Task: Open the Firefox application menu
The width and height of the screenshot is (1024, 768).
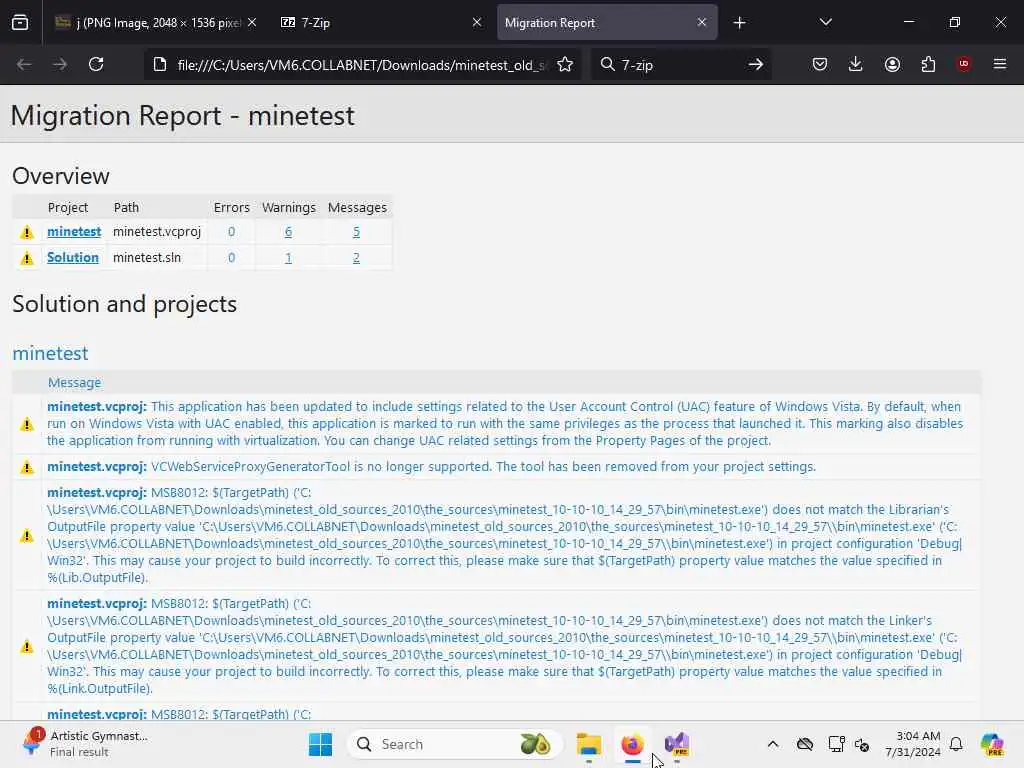Action: [x=999, y=65]
